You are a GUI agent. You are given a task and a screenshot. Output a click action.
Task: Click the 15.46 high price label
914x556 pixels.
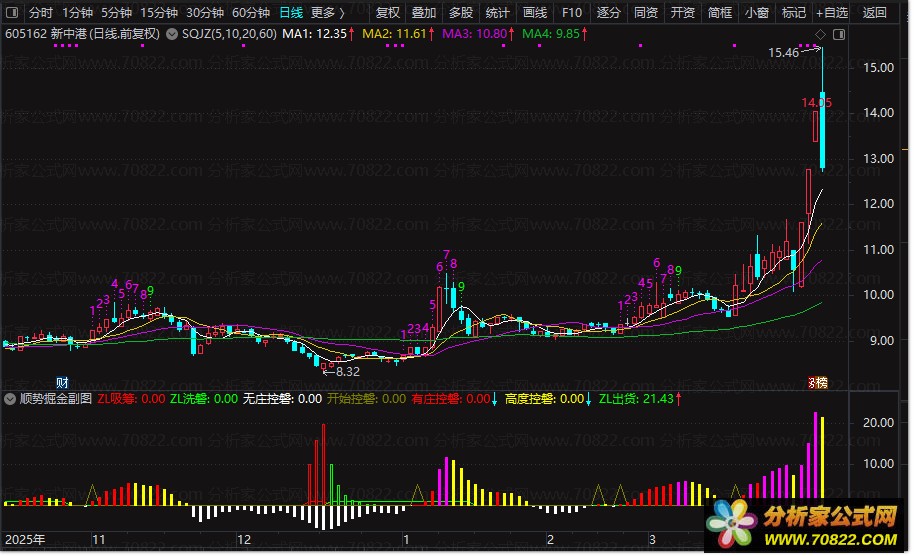pos(783,53)
